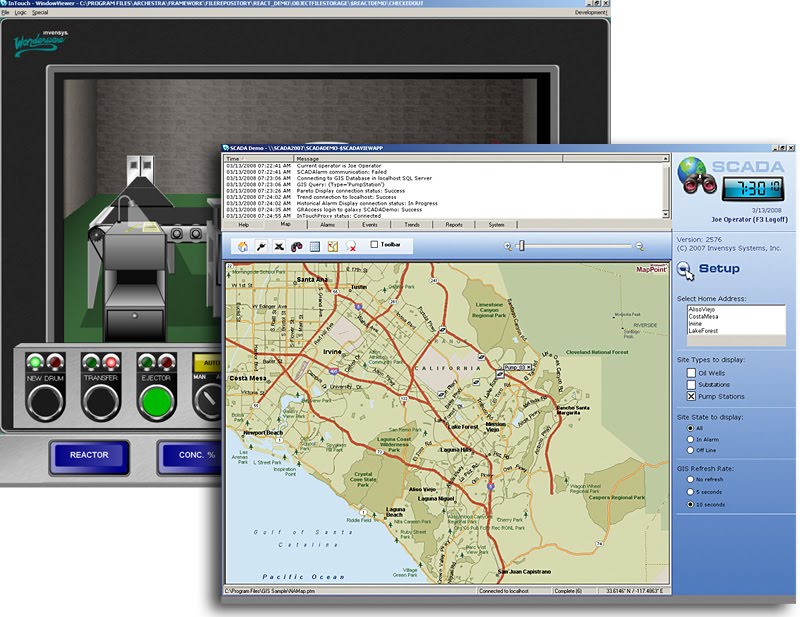The width and height of the screenshot is (800, 617).
Task: Check the Substations site type
Action: 691,384
